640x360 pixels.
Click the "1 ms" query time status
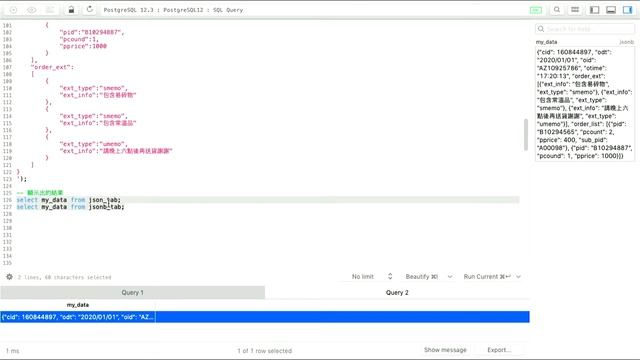click(x=12, y=351)
